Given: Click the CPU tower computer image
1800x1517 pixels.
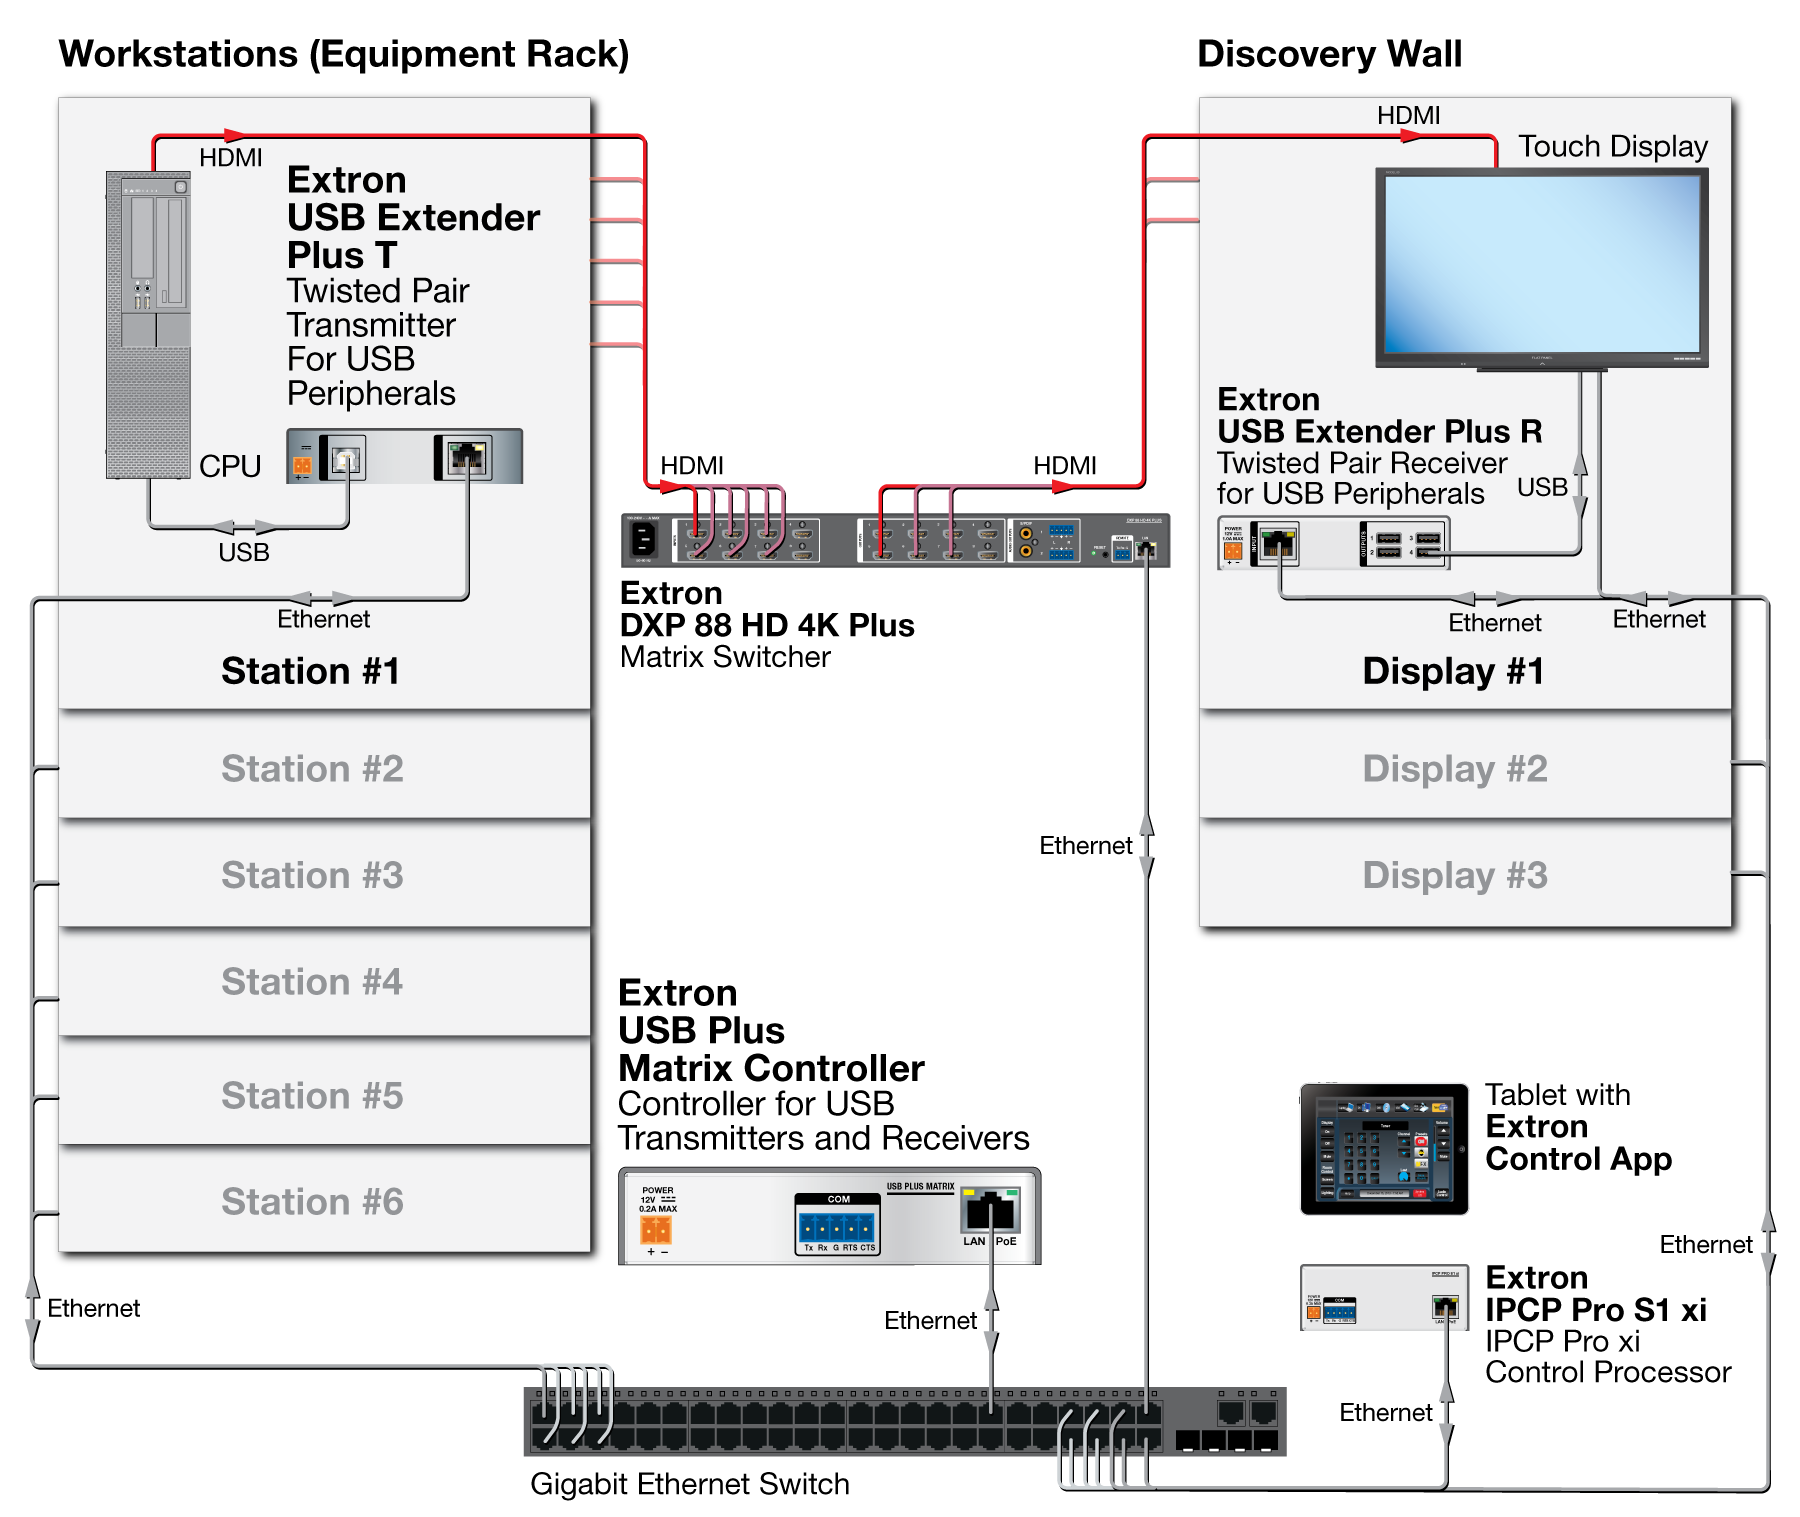Looking at the screenshot, I should pos(149,325).
